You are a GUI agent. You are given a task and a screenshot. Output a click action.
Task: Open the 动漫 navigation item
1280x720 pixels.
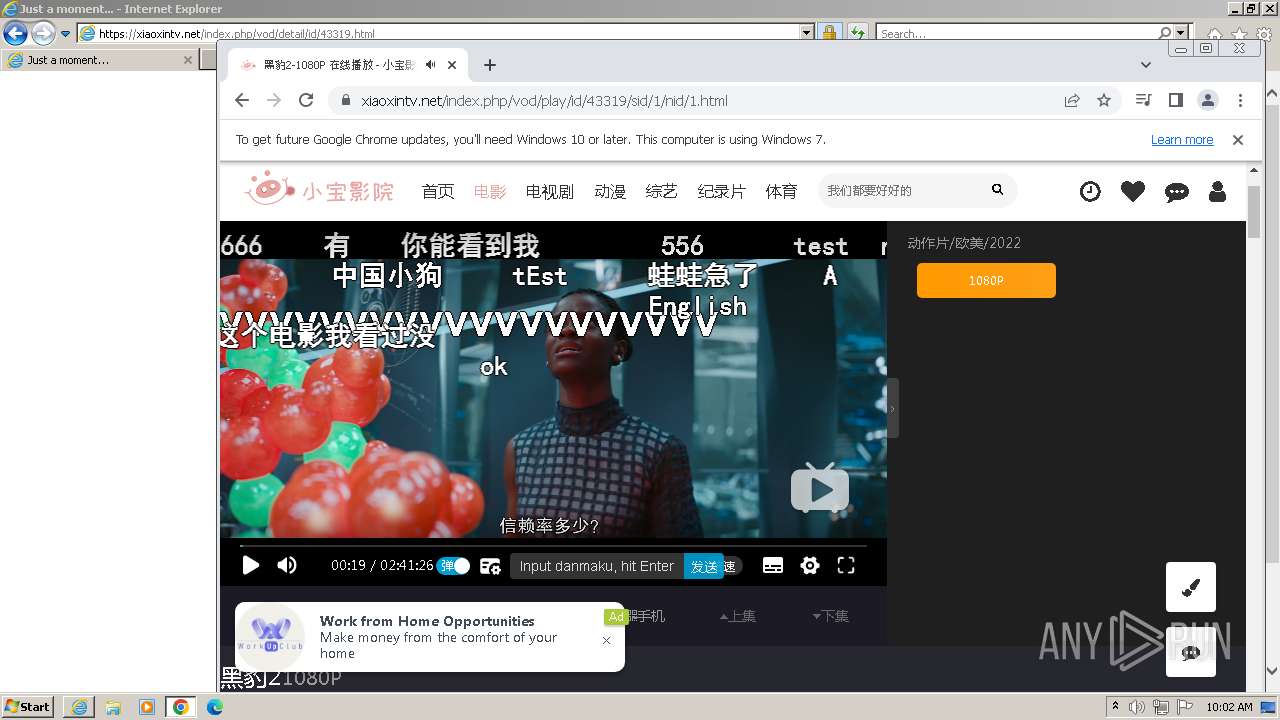pyautogui.click(x=610, y=191)
